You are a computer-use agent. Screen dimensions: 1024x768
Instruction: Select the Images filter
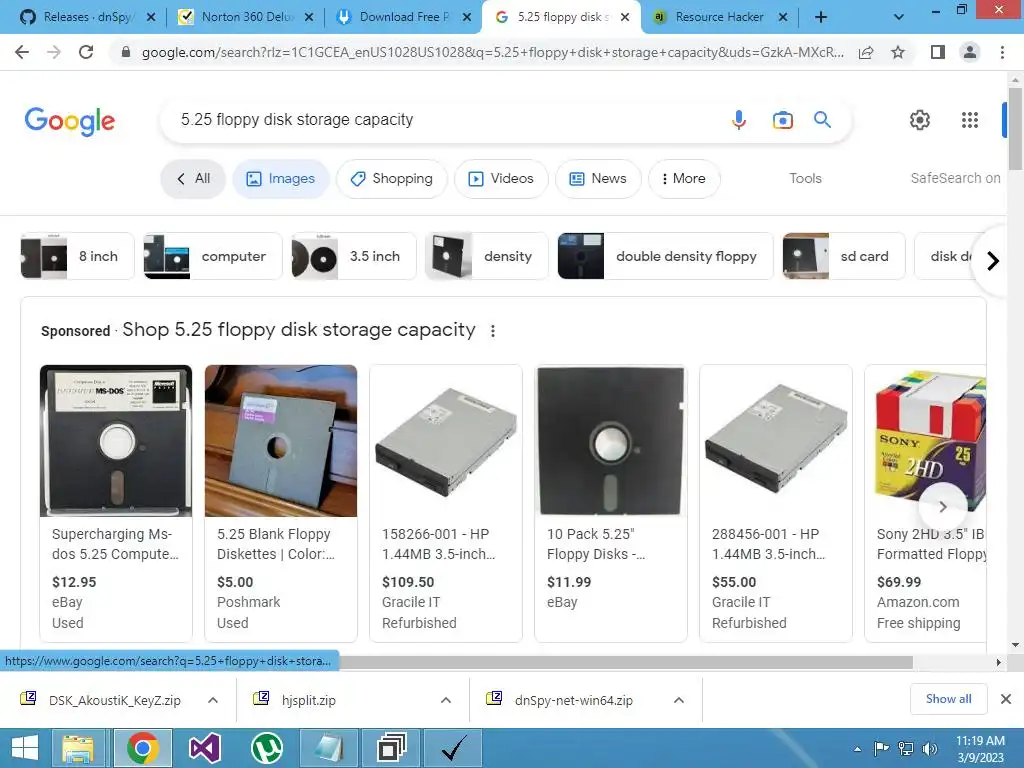280,178
